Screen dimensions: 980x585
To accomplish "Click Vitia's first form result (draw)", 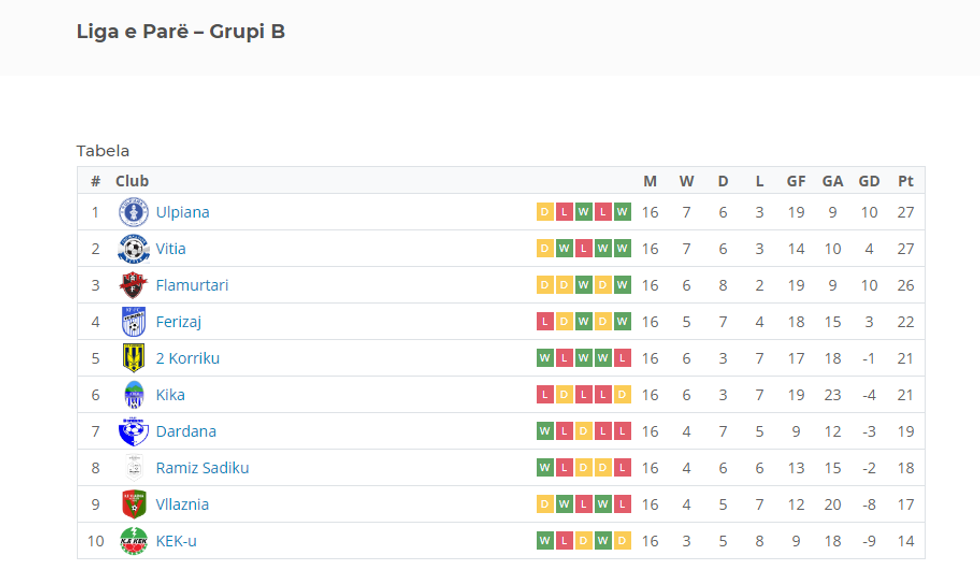I will point(545,249).
